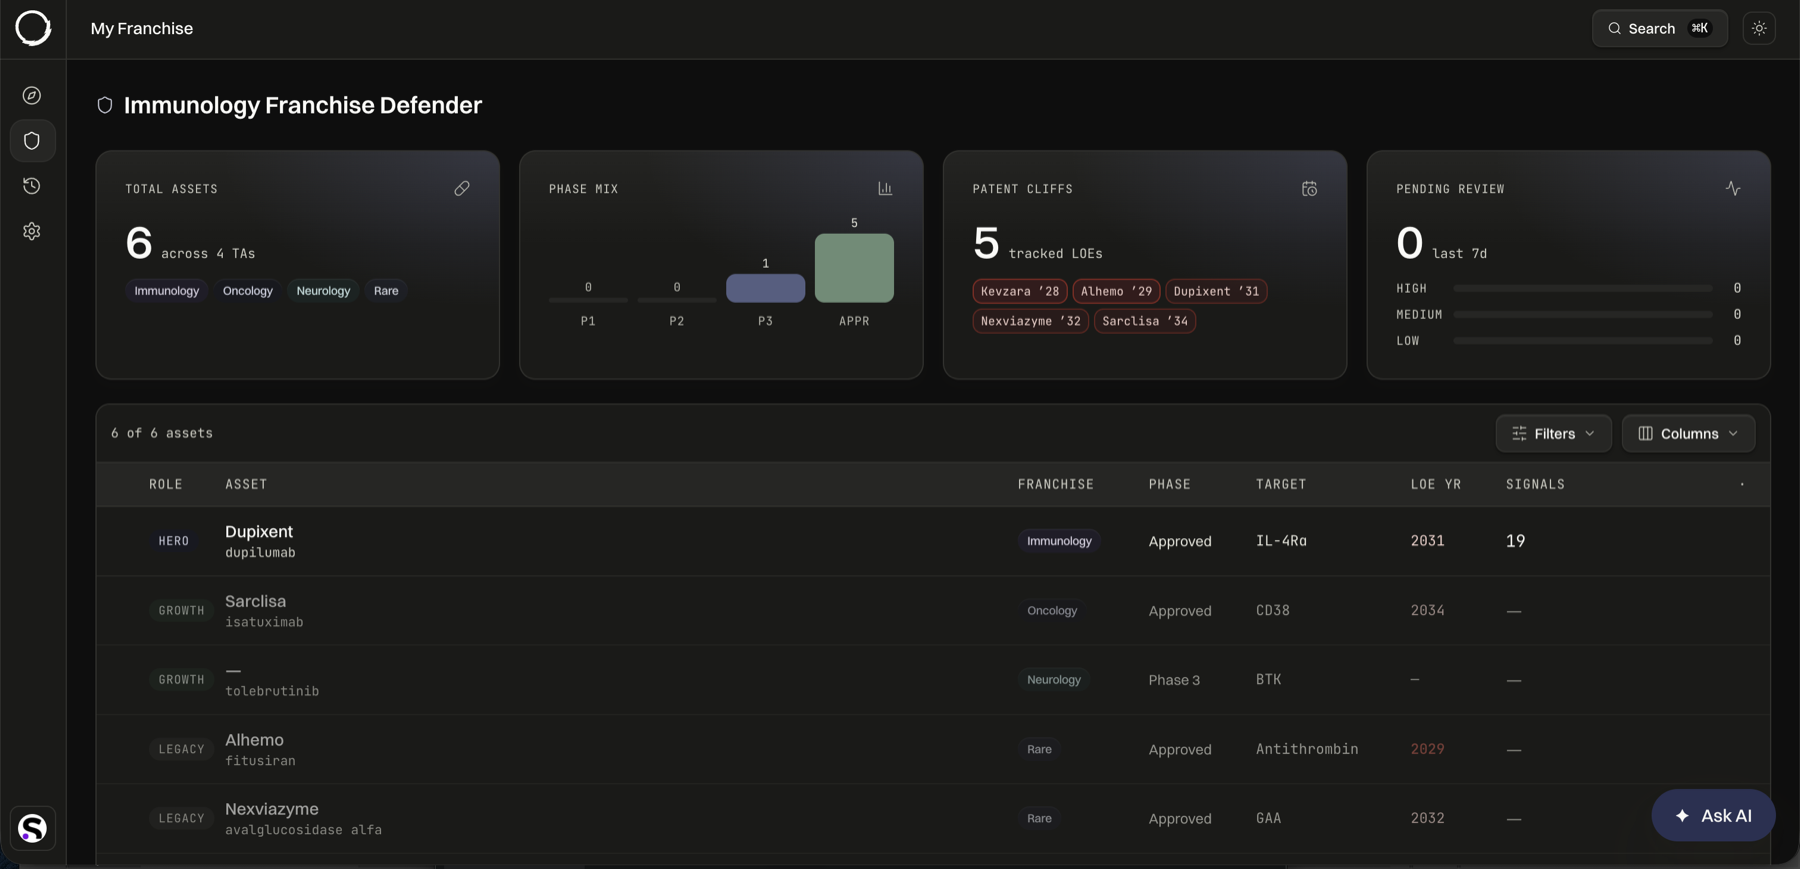The image size is (1800, 869).
Task: Click the HERO role badge
Action: (174, 541)
